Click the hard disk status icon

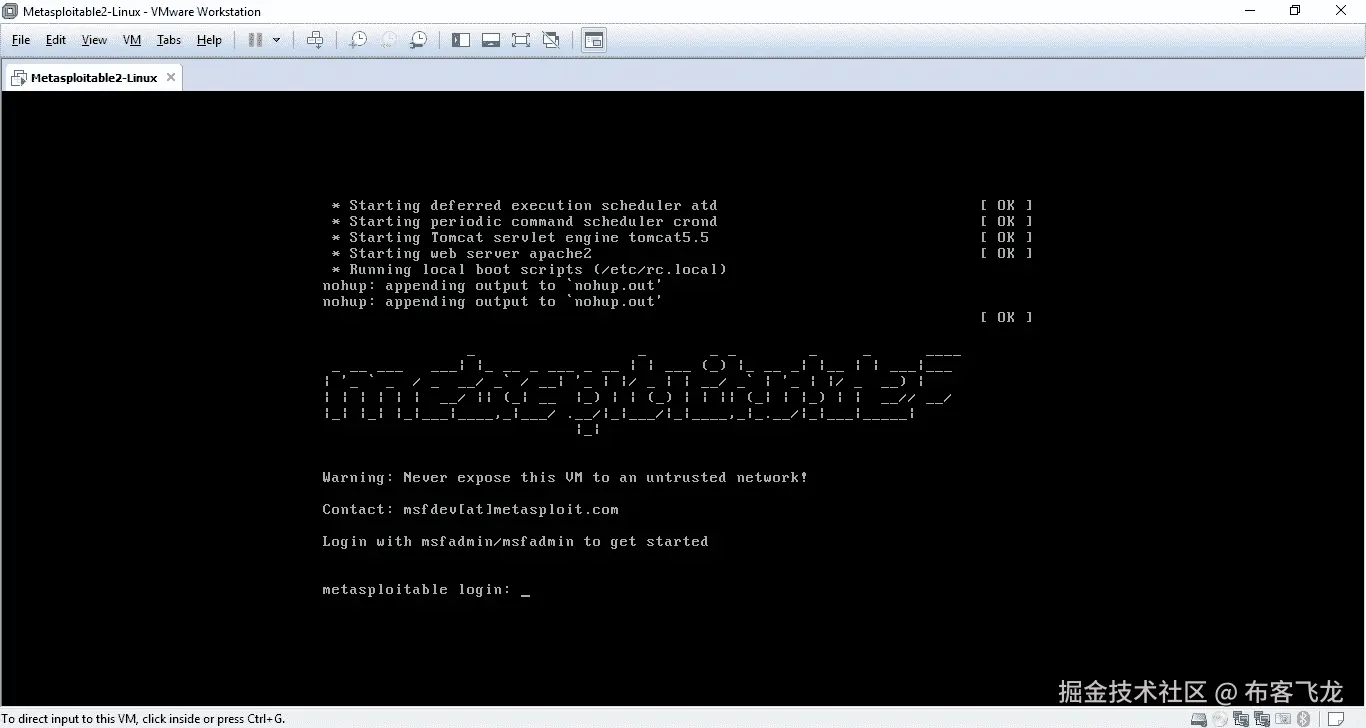coord(1198,718)
